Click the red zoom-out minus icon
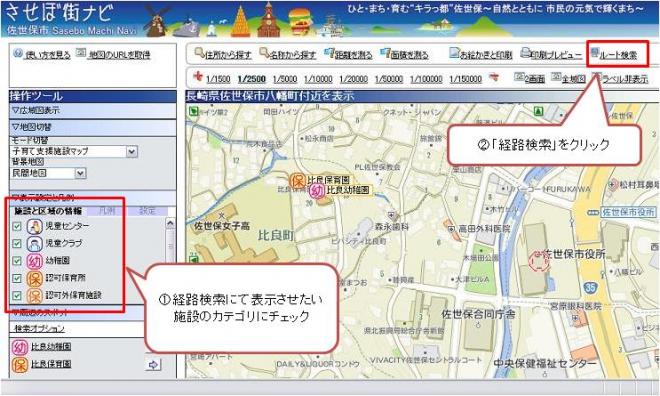Image resolution: width=660 pixels, height=396 pixels. point(494,77)
